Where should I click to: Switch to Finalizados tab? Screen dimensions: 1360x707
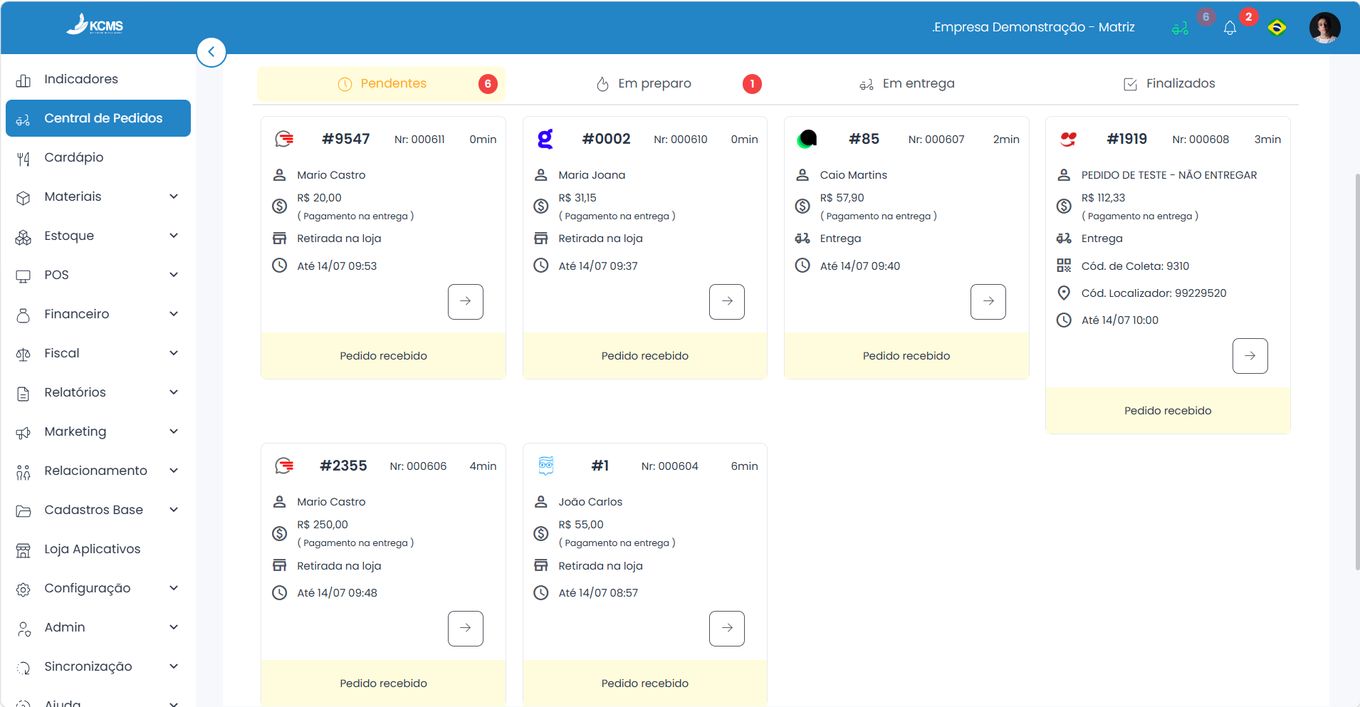[x=1168, y=84]
